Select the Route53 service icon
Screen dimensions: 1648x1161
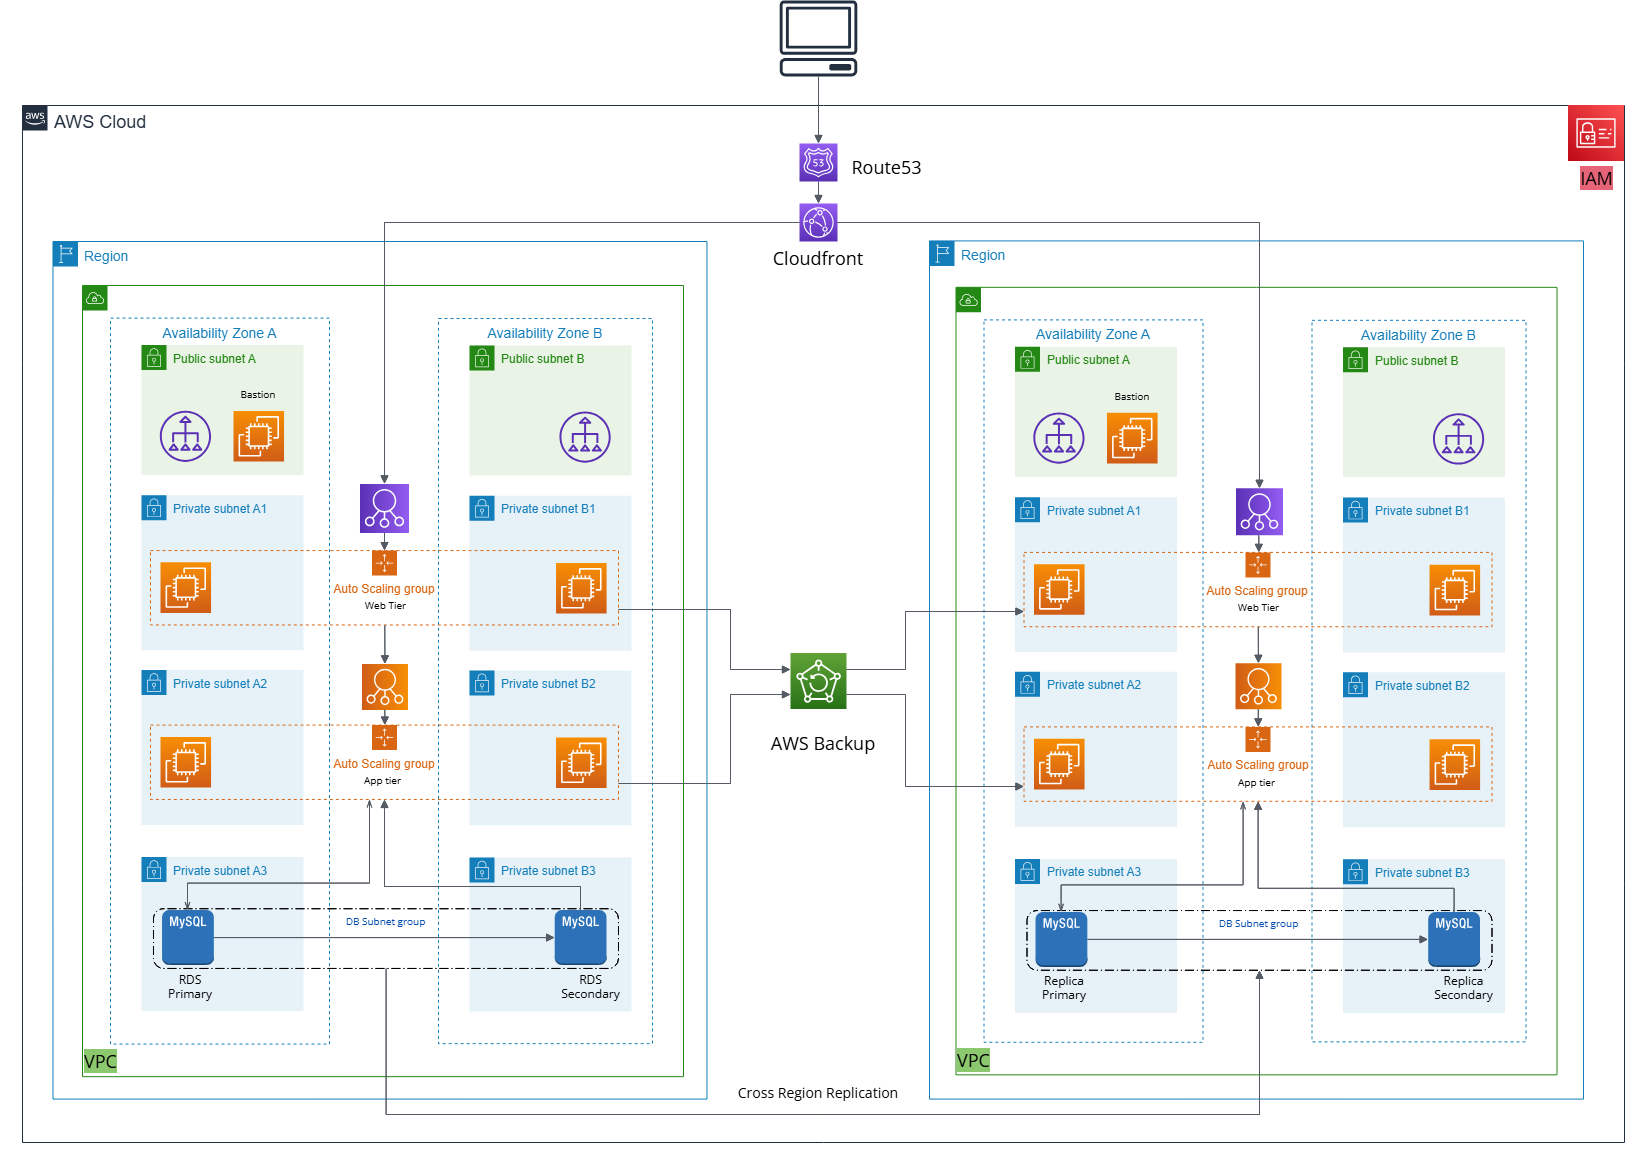818,162
